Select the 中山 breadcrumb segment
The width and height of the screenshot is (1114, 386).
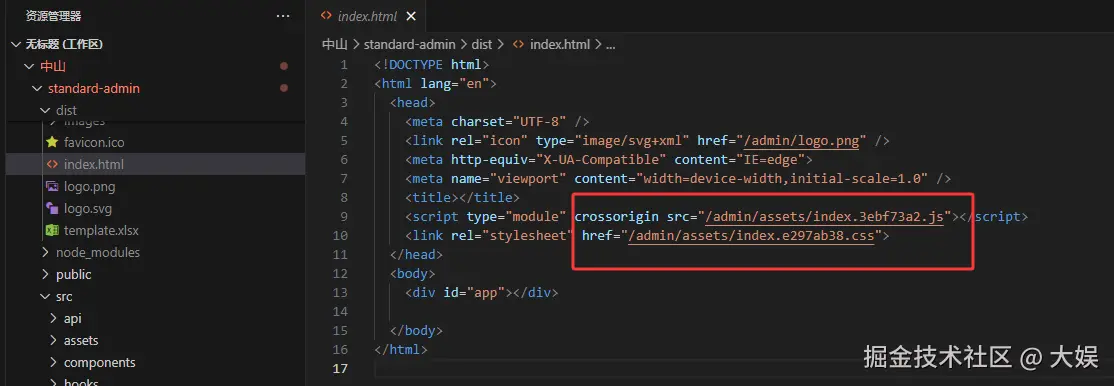(335, 44)
